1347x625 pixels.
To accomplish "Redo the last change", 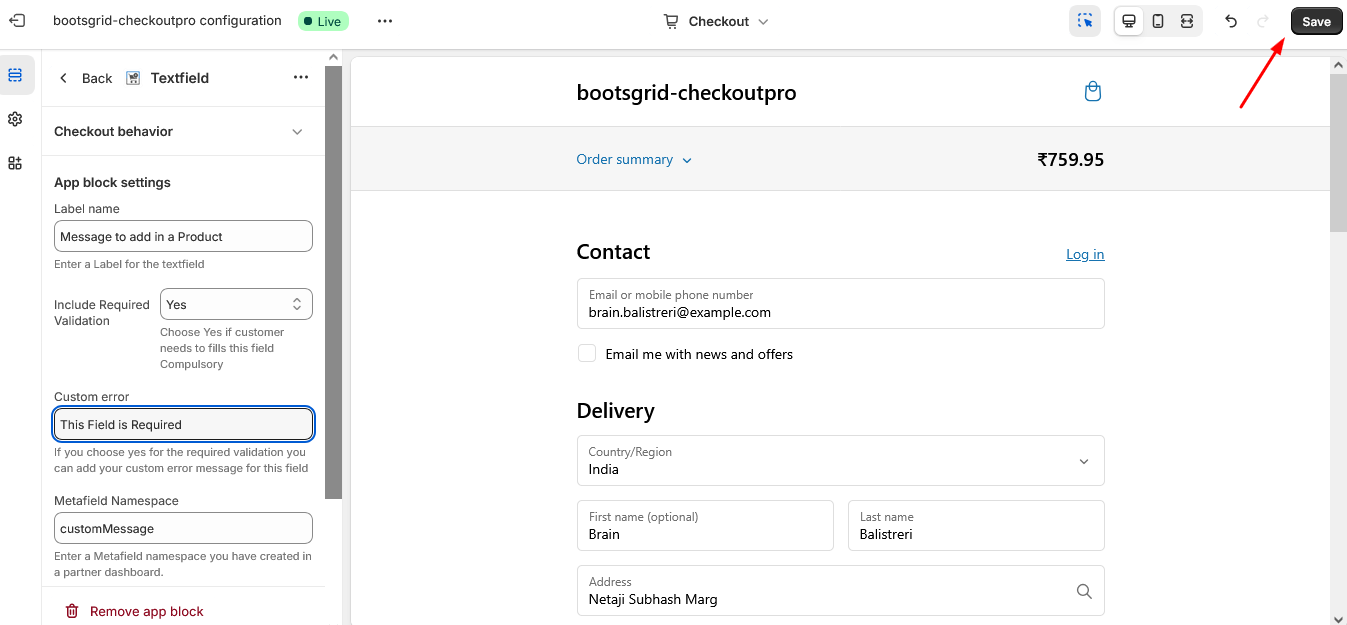I will 1263,21.
